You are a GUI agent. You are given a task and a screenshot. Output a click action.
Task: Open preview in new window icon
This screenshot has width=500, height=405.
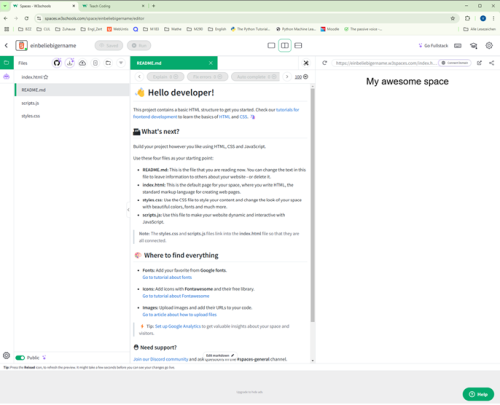(479, 63)
